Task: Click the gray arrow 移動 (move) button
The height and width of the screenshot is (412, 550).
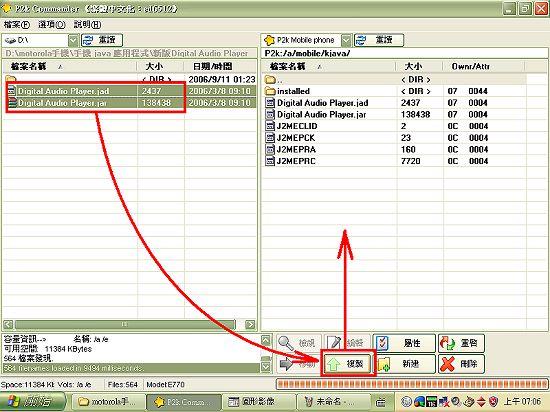Action: click(298, 364)
